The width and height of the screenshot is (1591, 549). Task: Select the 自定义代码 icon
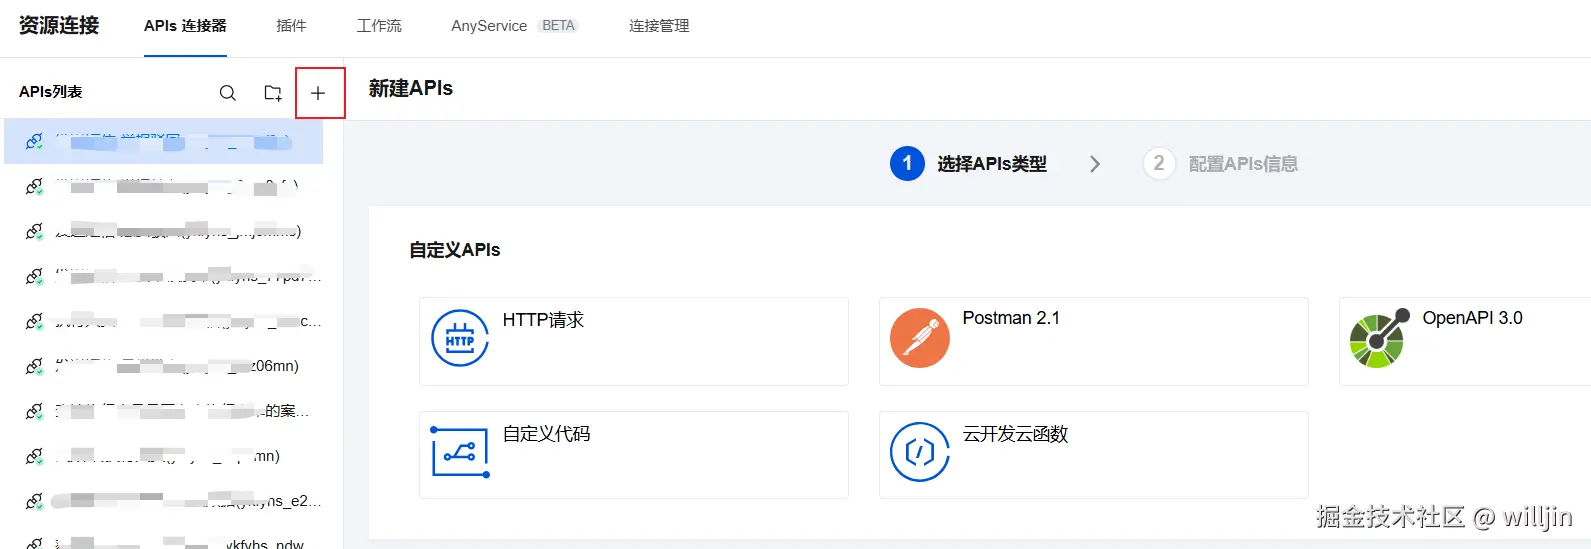pyautogui.click(x=460, y=452)
